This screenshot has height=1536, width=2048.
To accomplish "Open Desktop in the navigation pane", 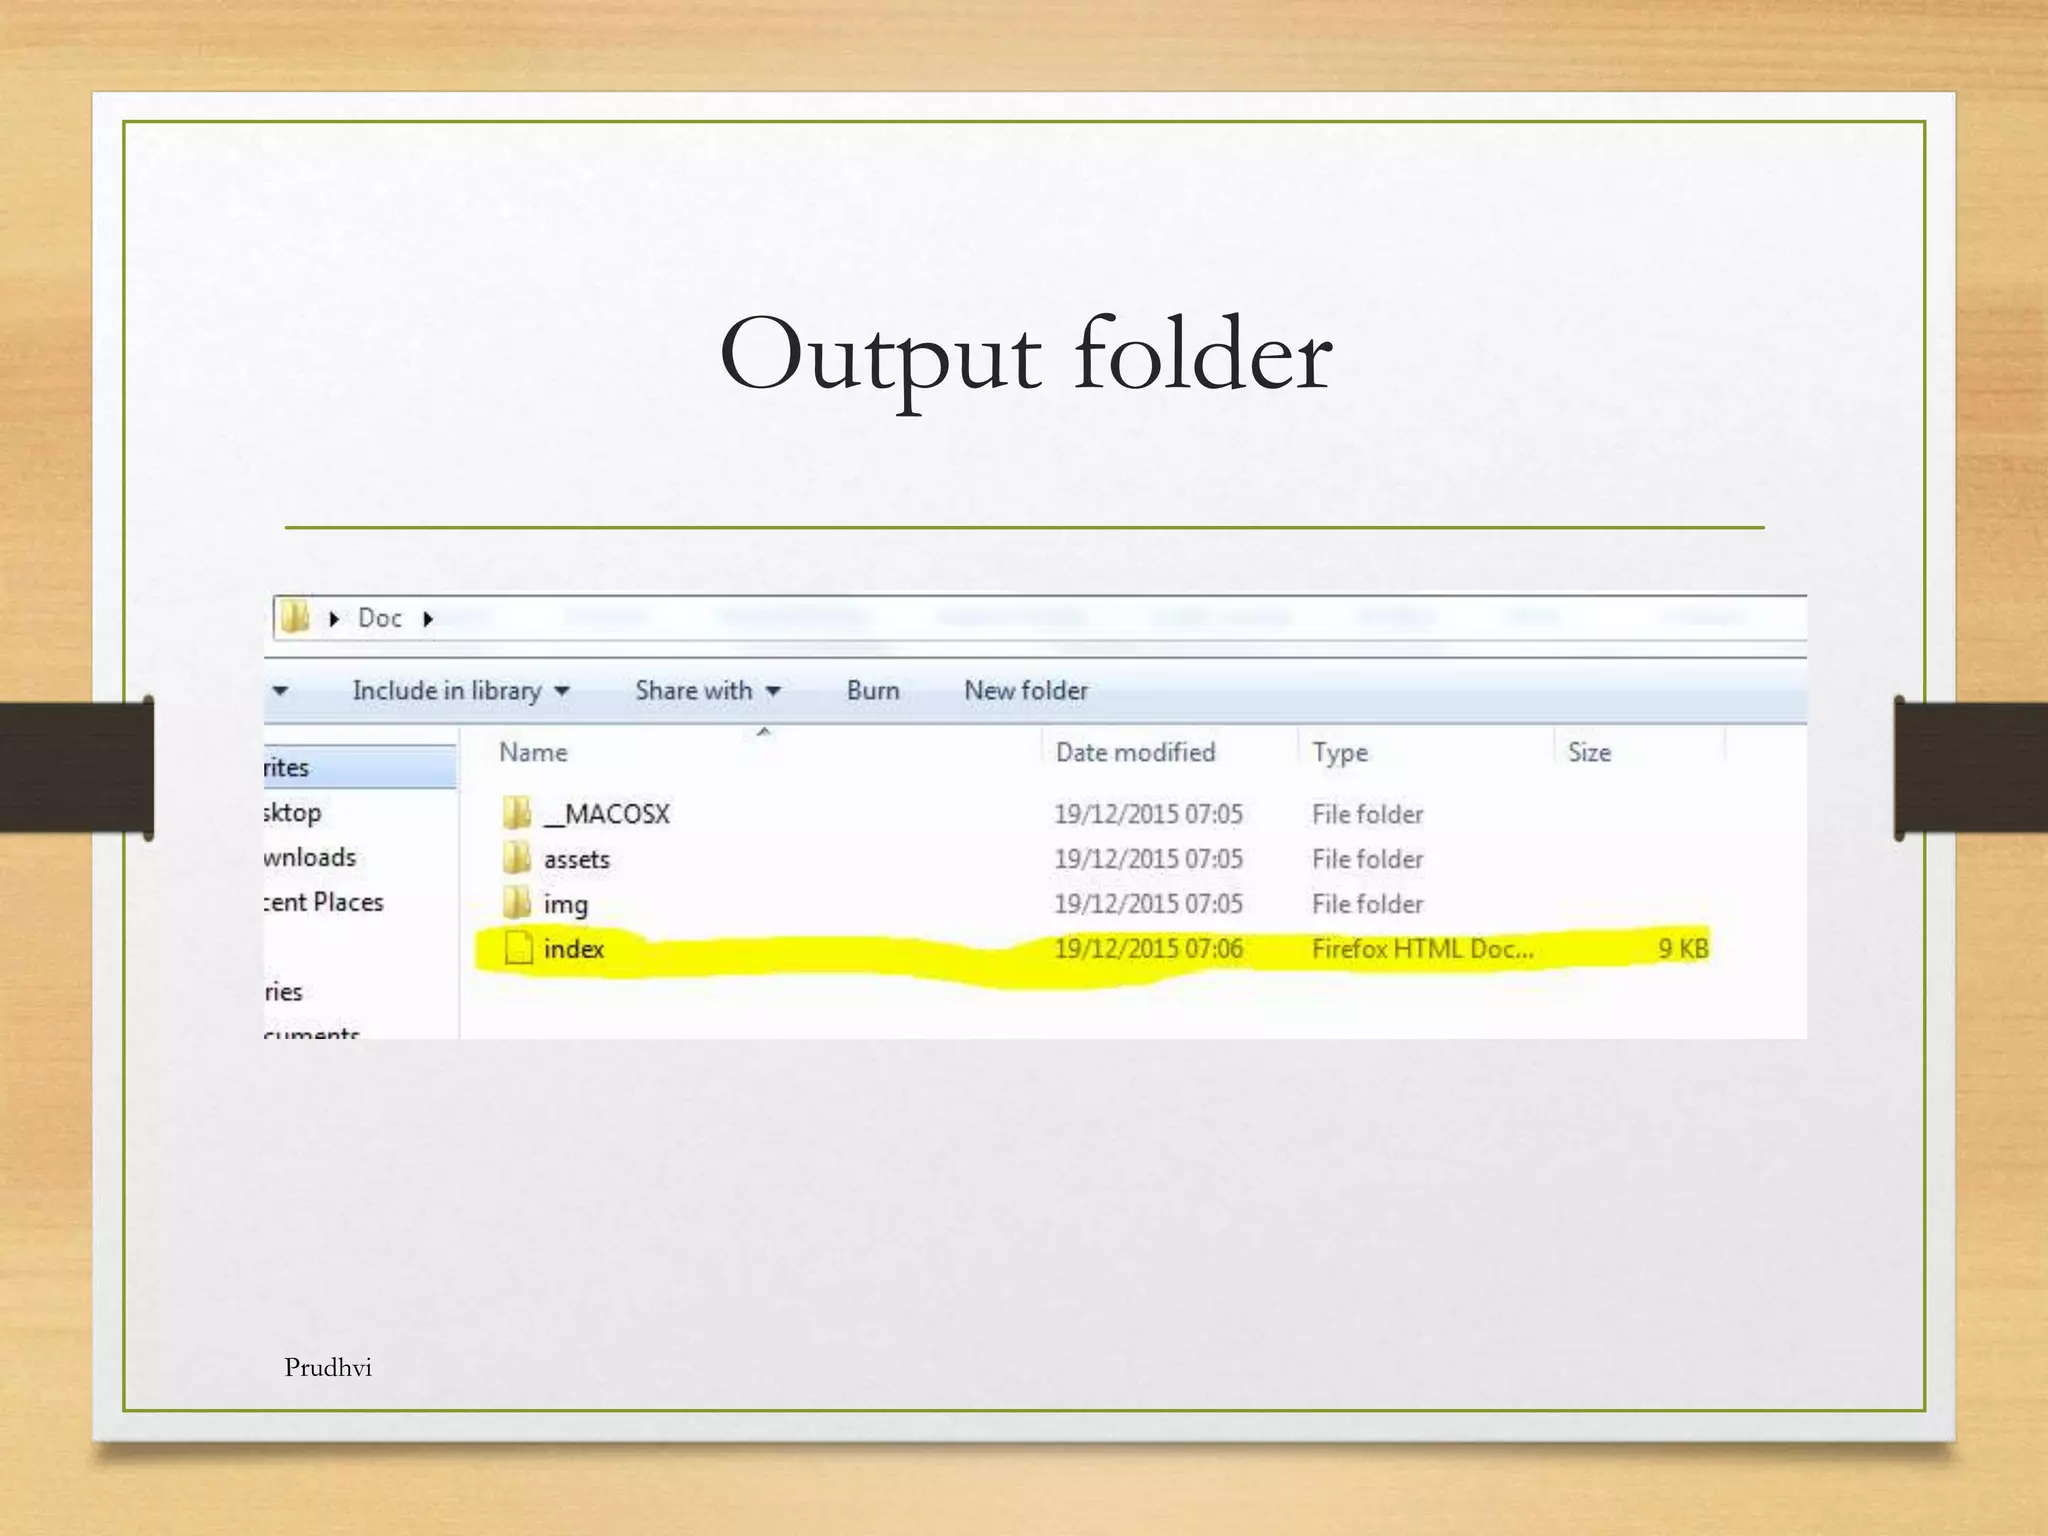I will point(292,813).
